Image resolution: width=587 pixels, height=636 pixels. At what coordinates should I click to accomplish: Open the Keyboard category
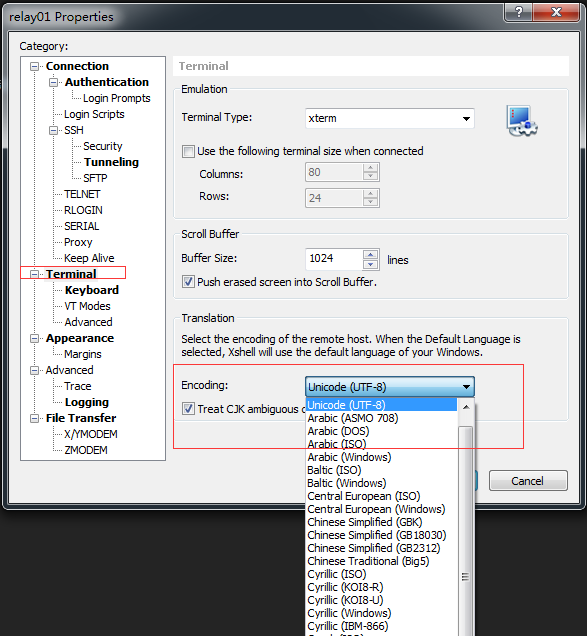point(92,290)
